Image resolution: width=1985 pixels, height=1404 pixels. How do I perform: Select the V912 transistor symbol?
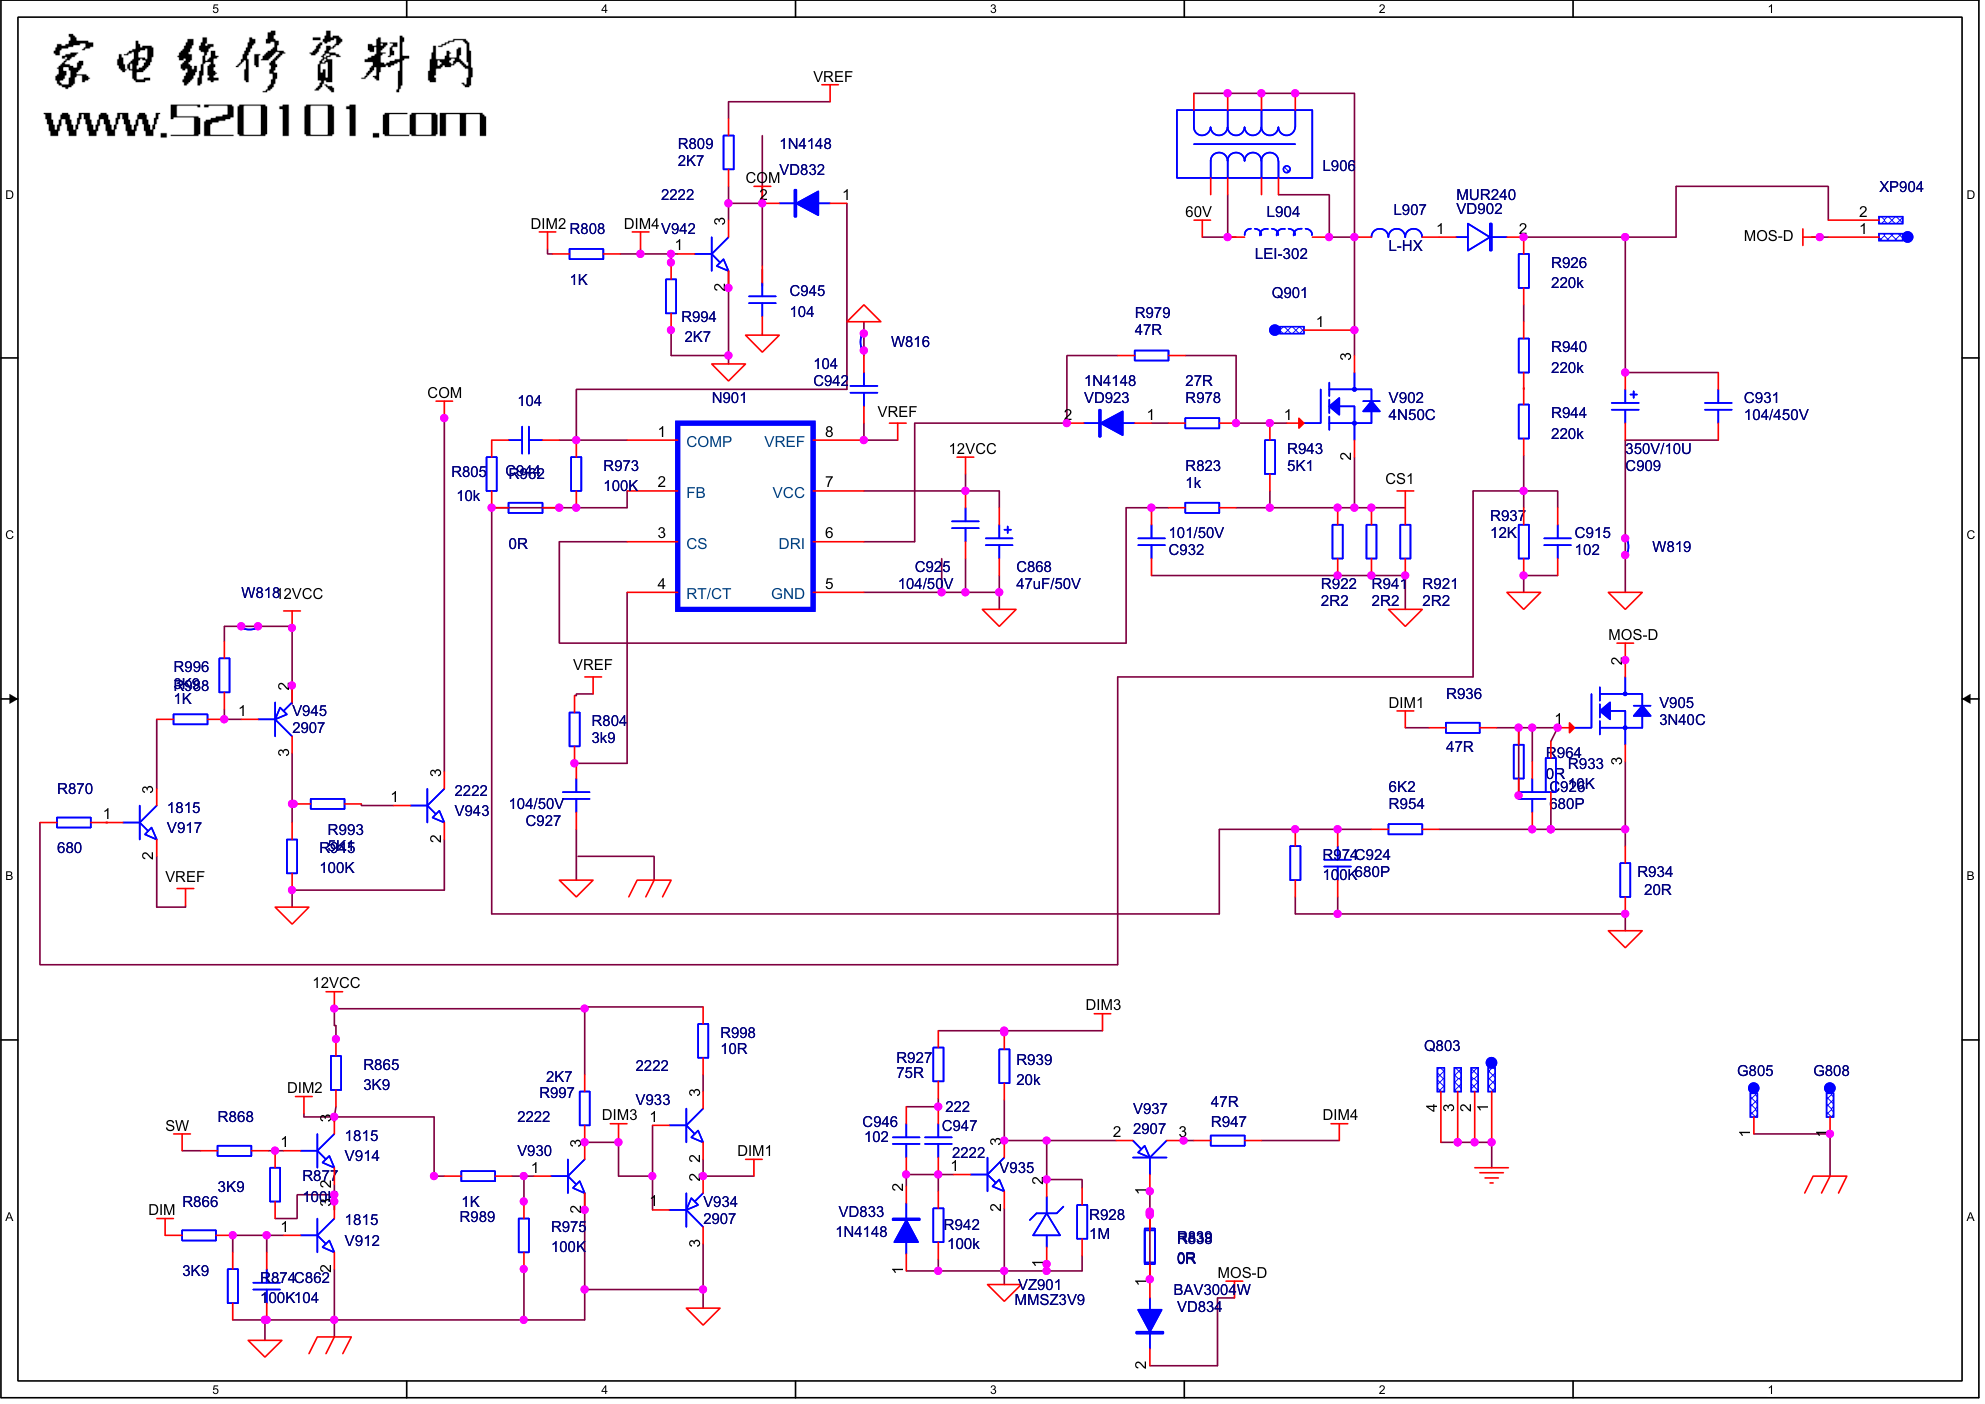pos(324,1235)
